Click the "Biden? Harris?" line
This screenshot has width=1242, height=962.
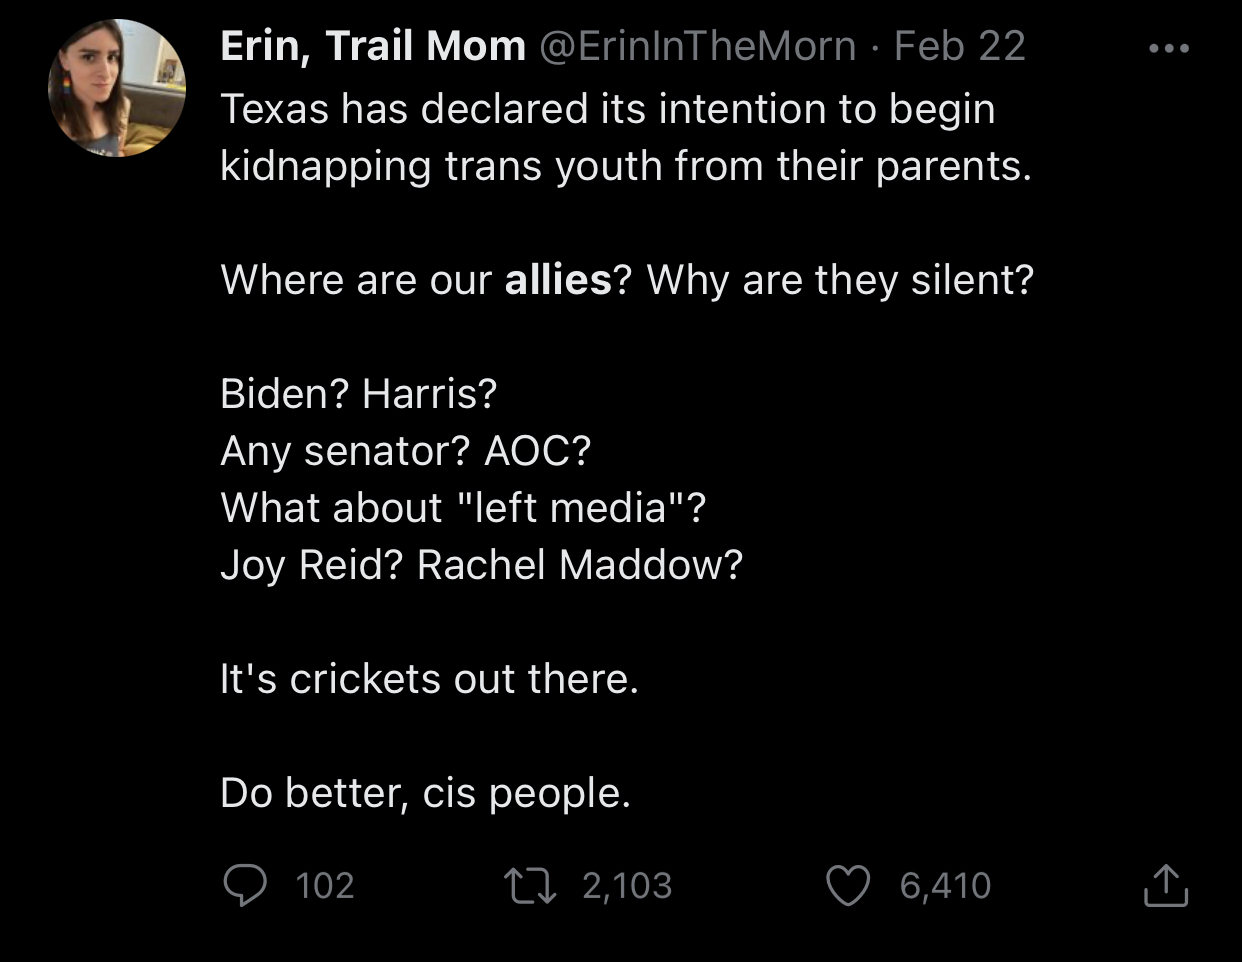(x=358, y=394)
